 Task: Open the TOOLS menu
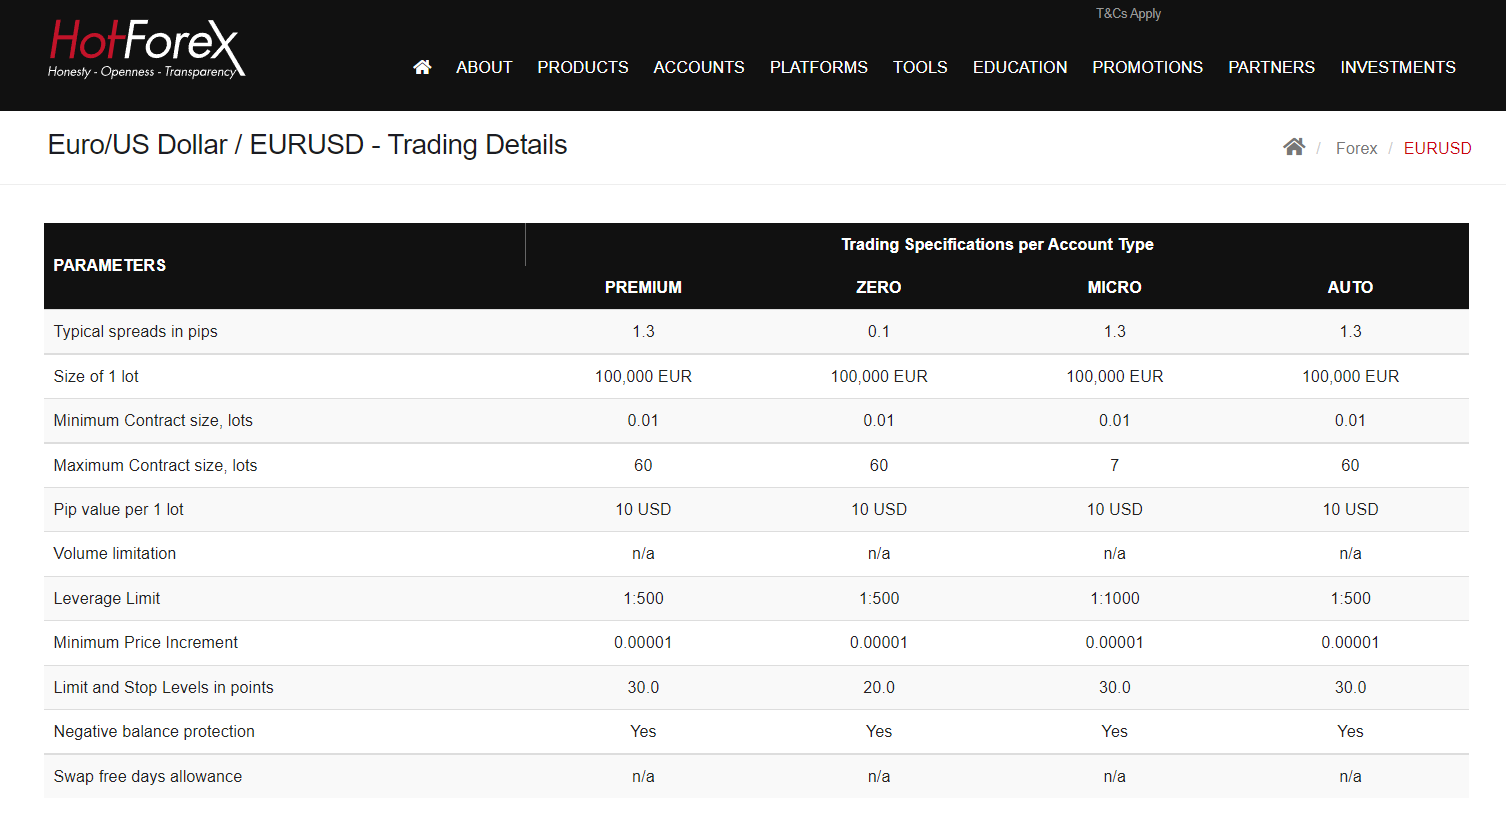(920, 67)
